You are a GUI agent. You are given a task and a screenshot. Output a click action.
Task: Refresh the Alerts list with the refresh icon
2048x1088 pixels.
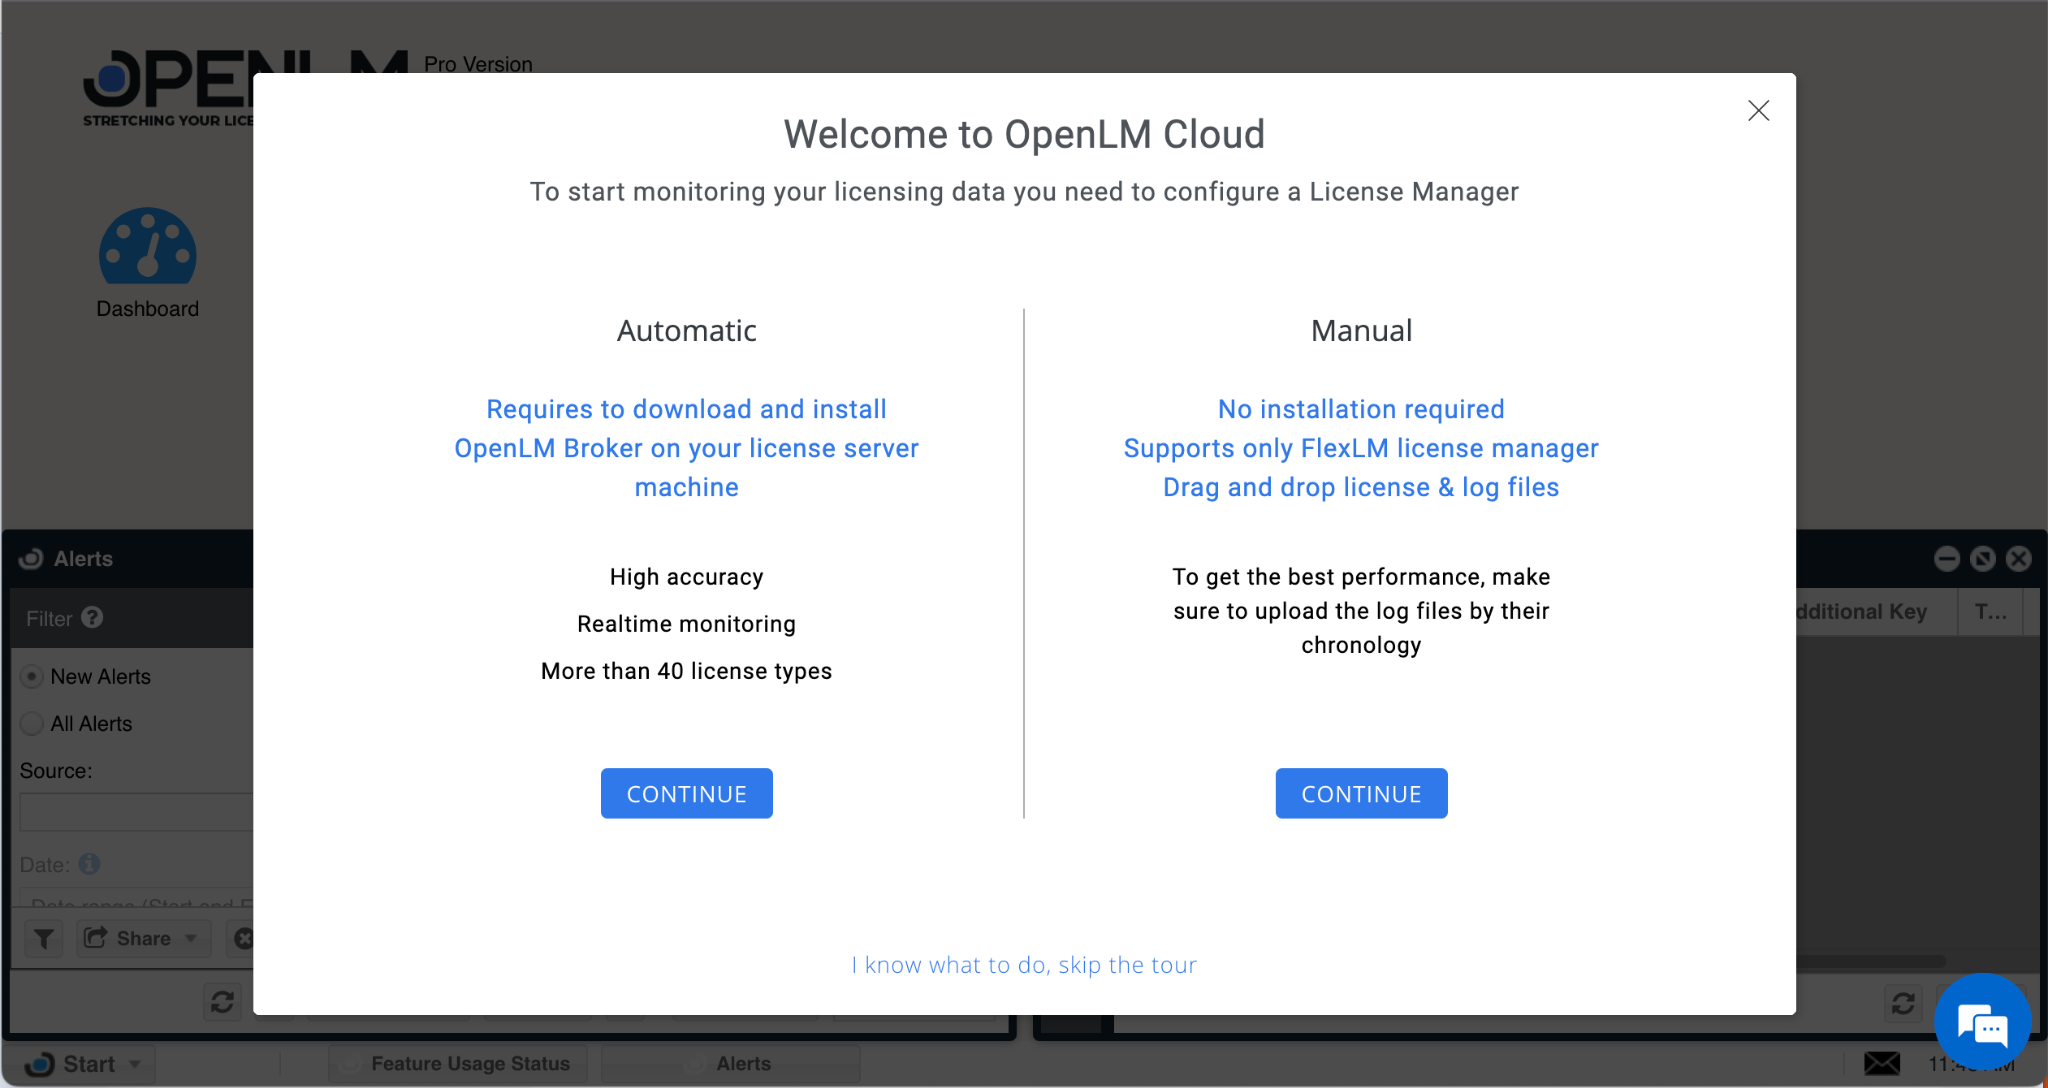[221, 1001]
